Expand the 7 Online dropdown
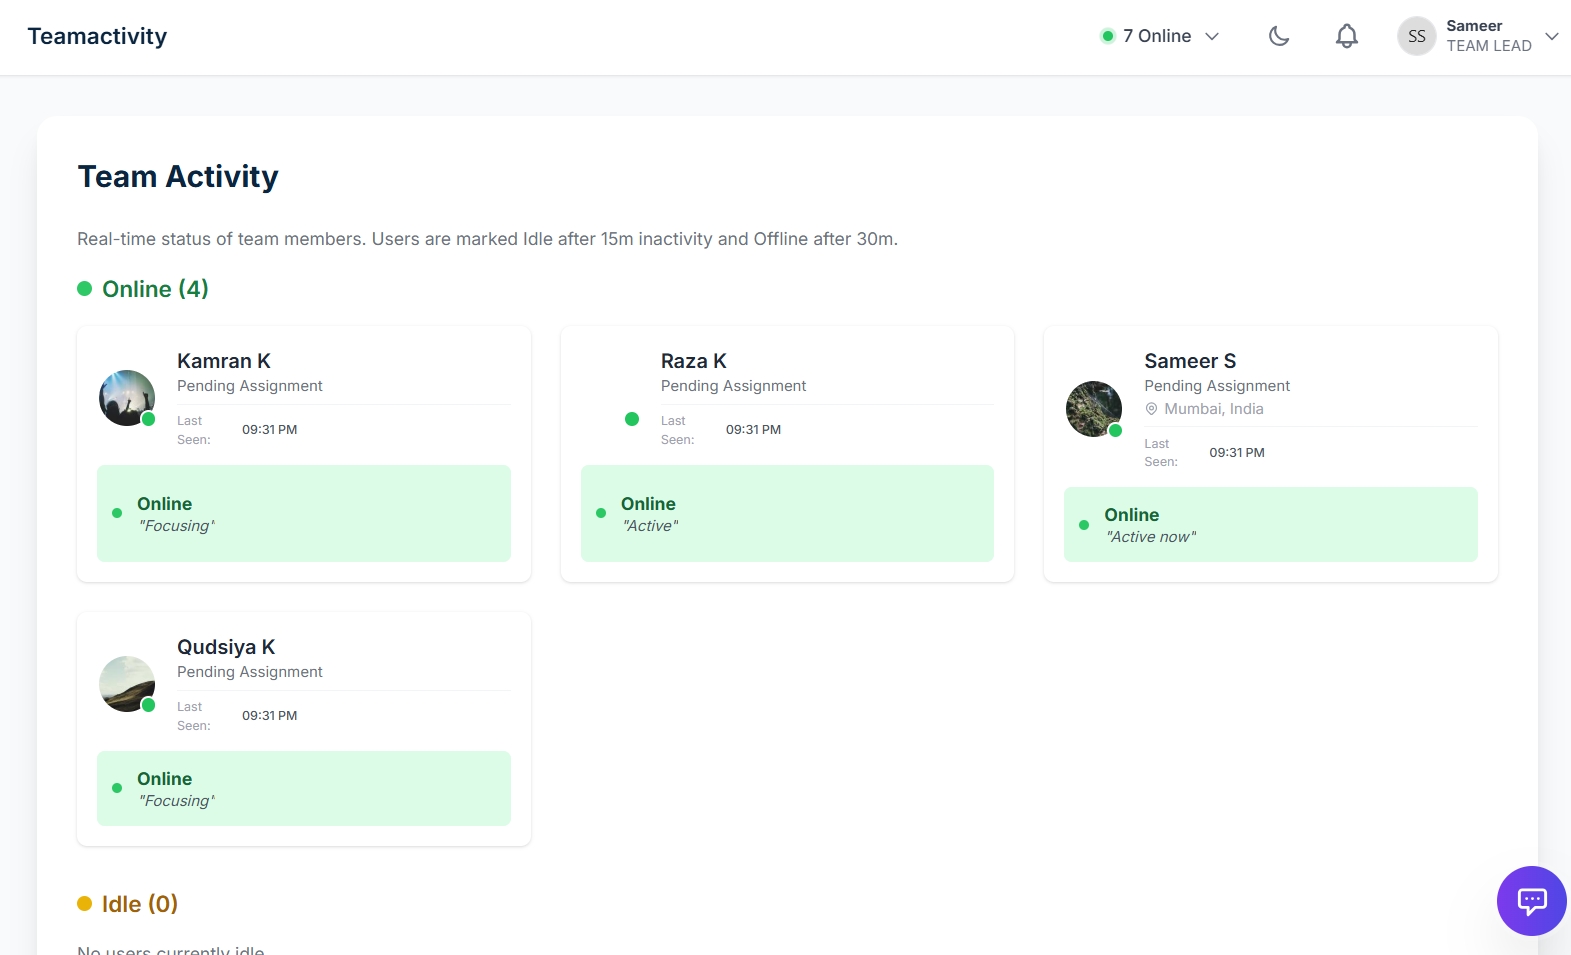Image resolution: width=1571 pixels, height=955 pixels. (x=1160, y=37)
